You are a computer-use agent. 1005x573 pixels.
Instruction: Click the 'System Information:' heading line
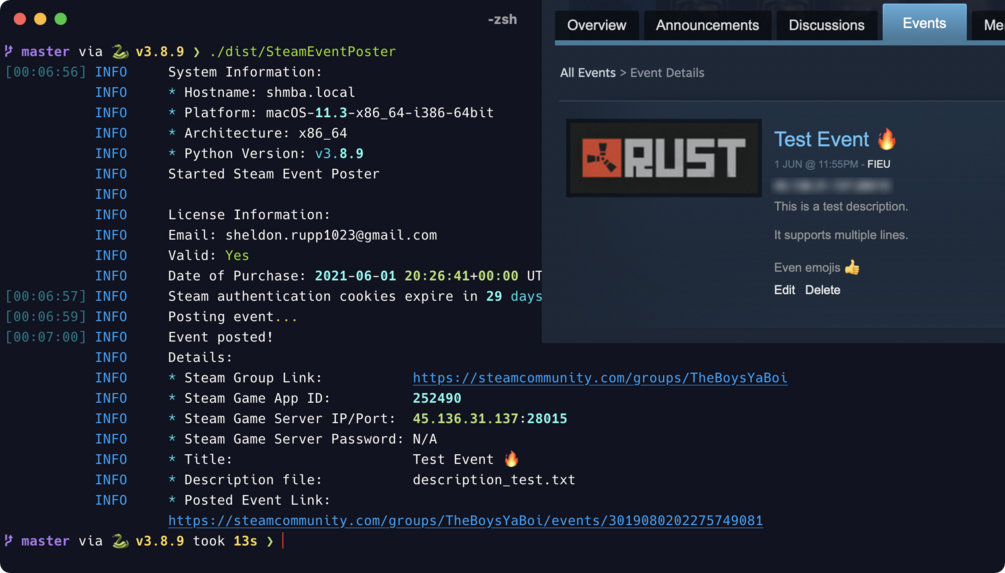245,72
